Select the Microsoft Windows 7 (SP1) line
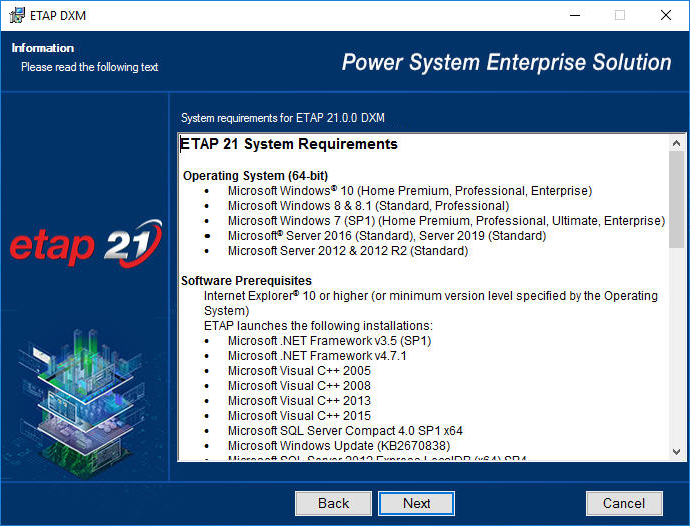690x526 pixels. [x=446, y=221]
